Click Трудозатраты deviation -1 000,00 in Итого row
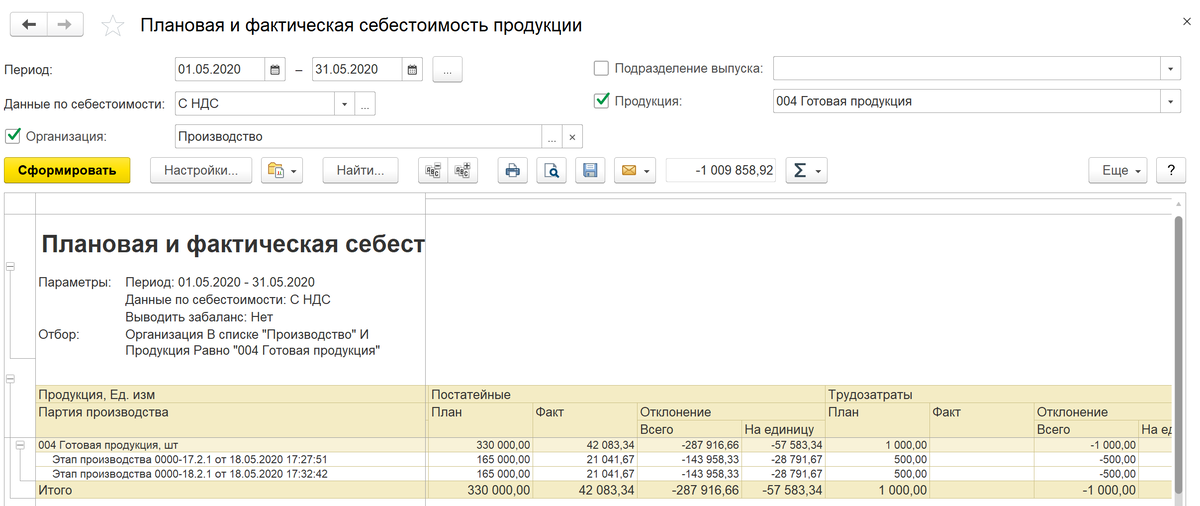 (x=1108, y=490)
